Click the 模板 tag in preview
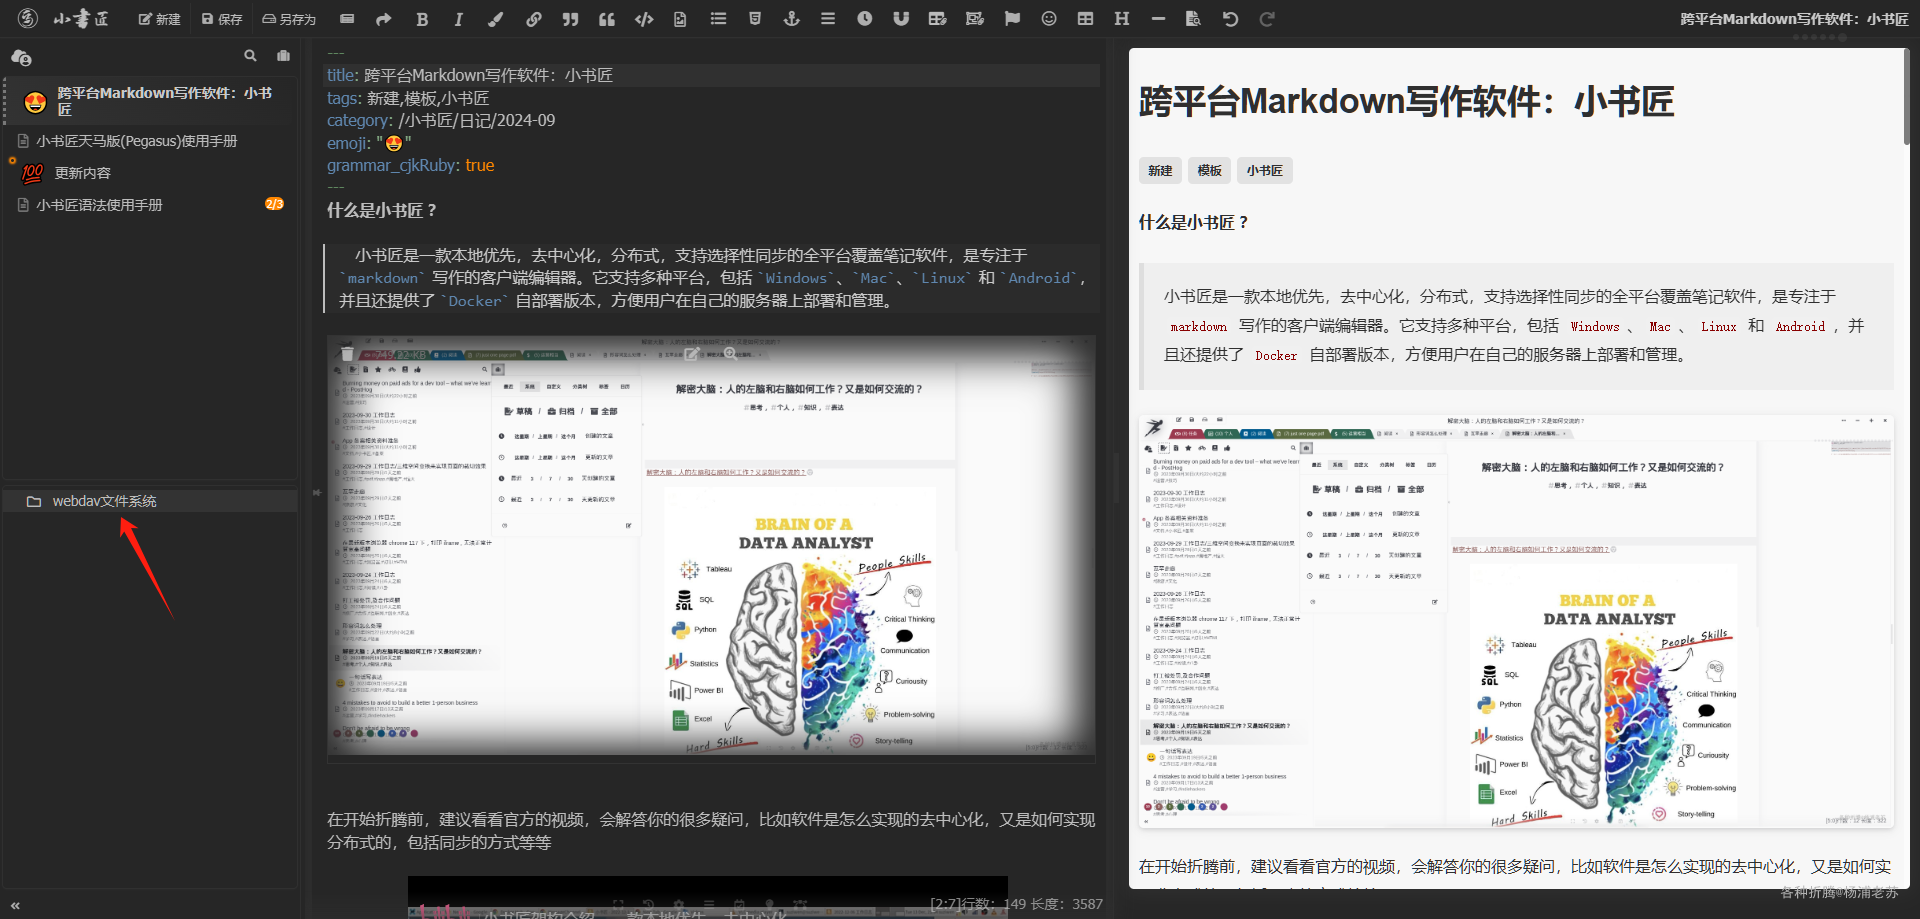1920x919 pixels. [1210, 171]
